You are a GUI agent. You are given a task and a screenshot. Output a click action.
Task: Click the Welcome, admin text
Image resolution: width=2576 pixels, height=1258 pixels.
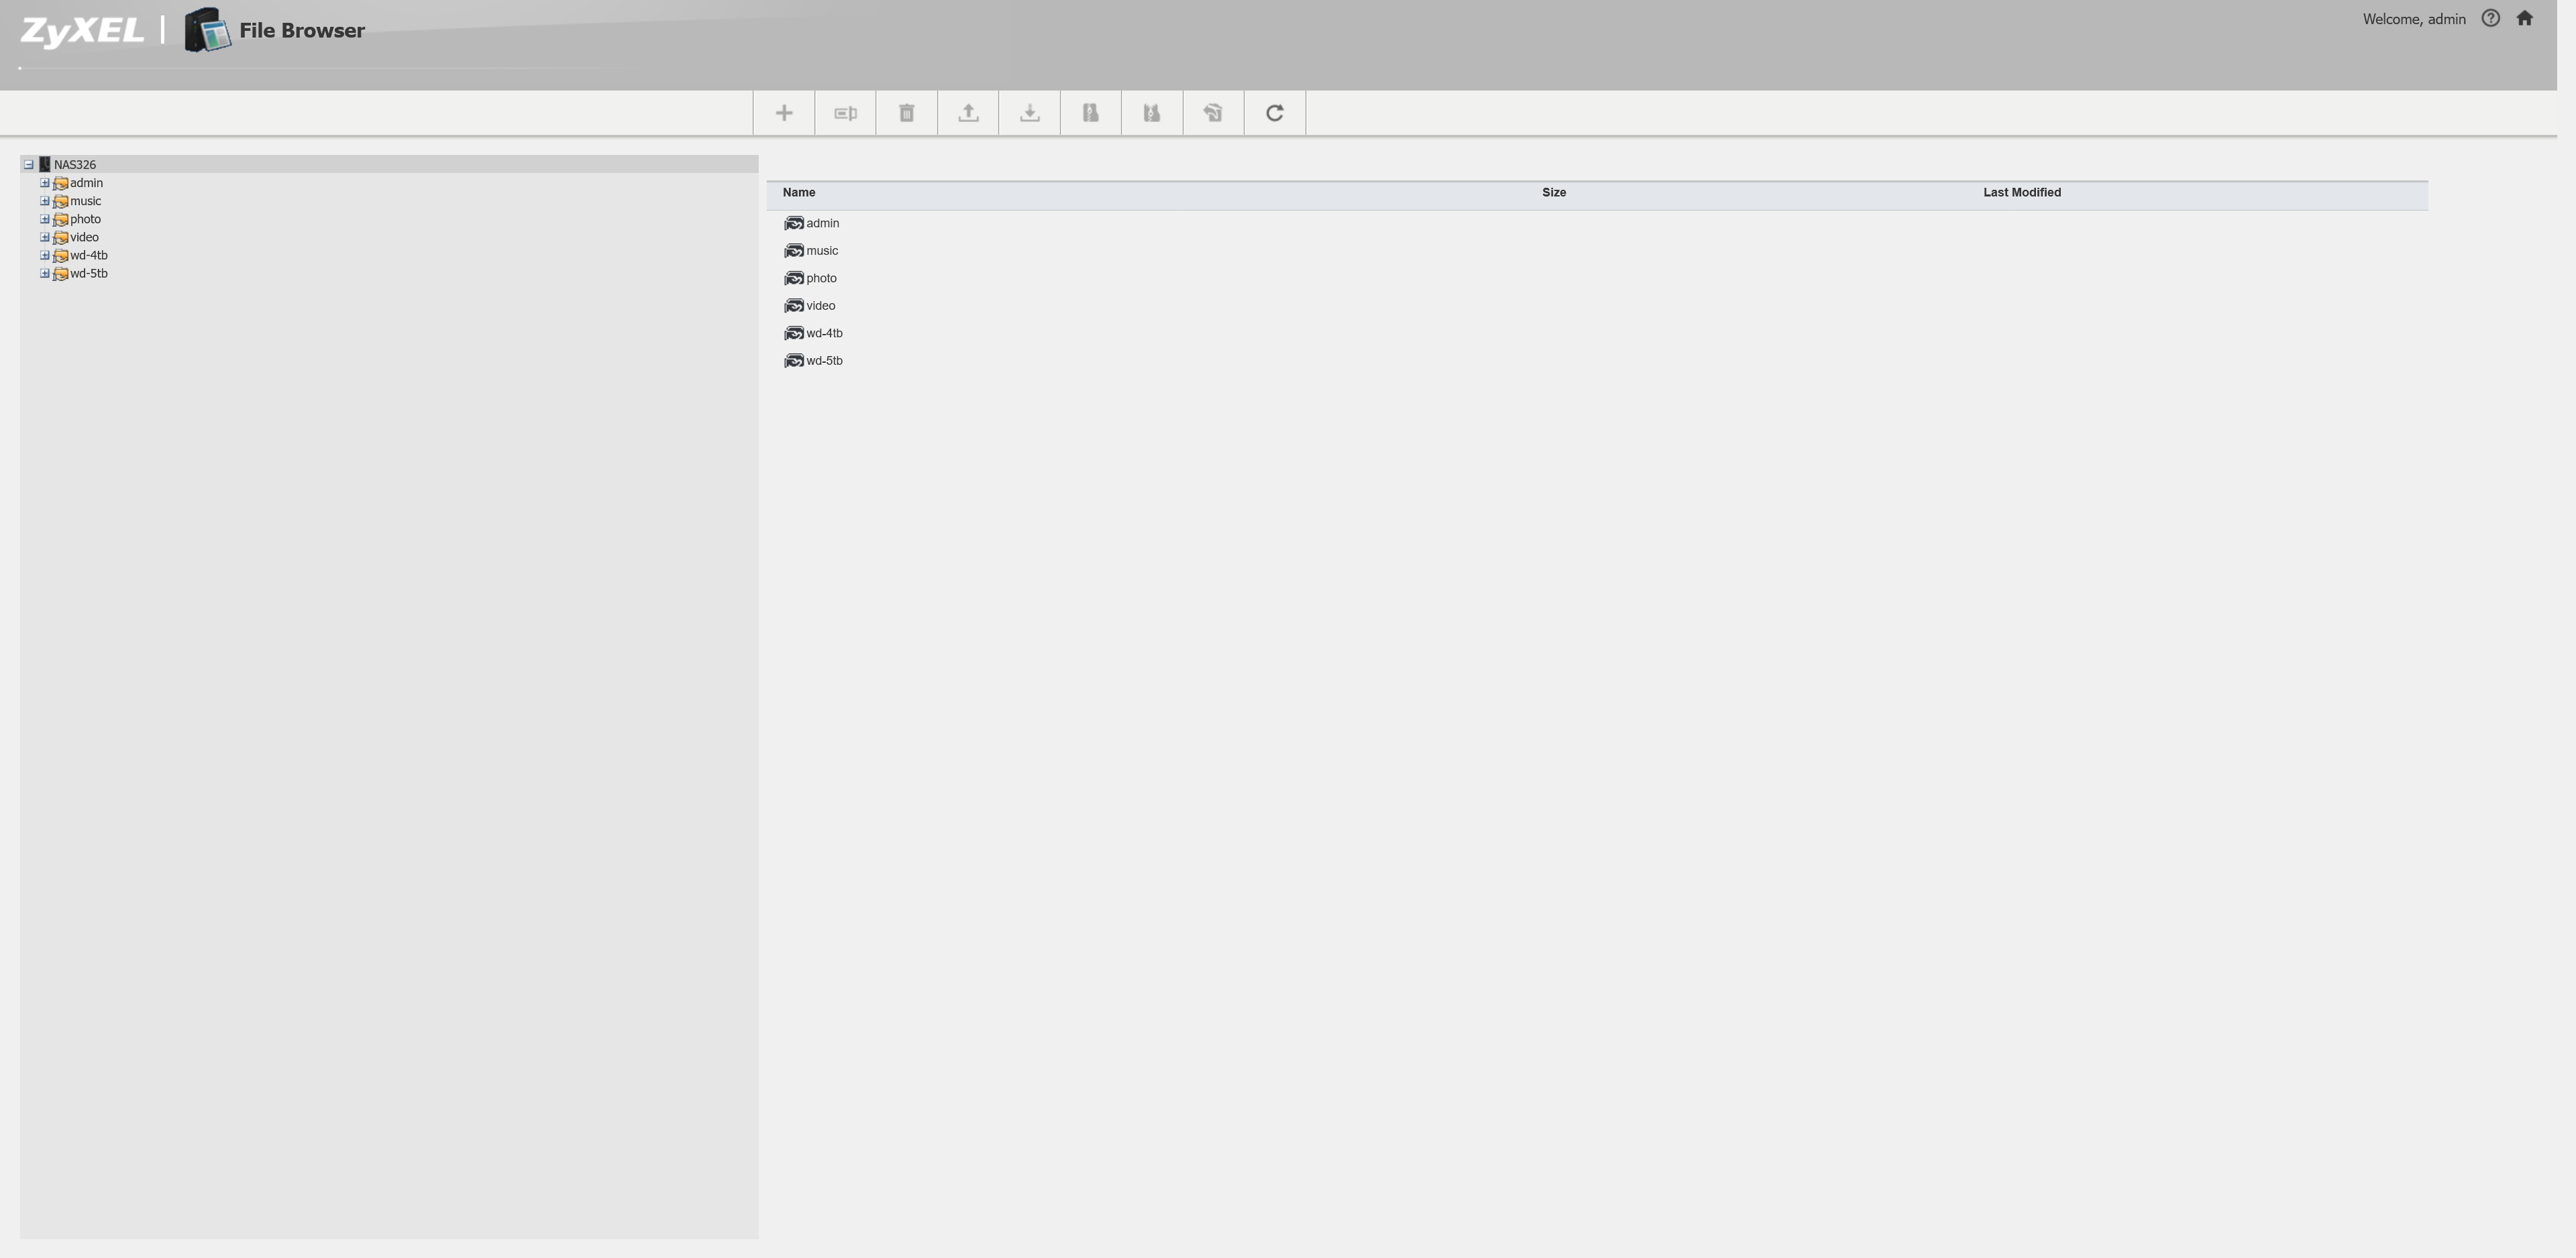tap(2414, 19)
